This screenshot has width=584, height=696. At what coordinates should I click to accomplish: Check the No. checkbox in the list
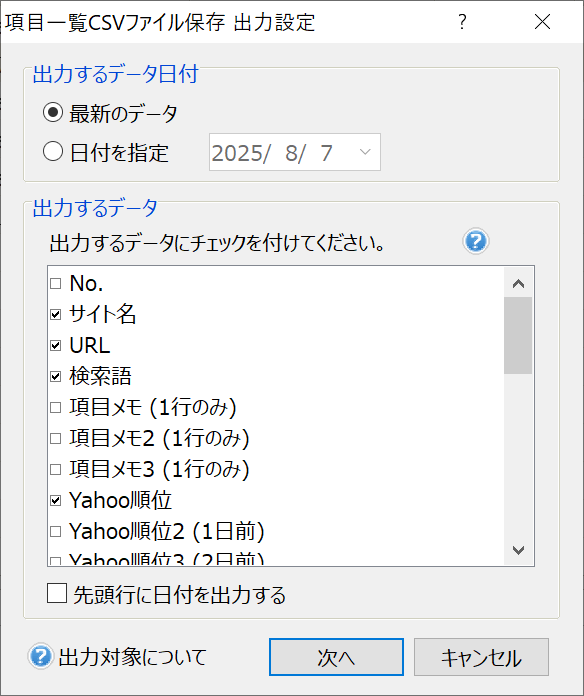[x=55, y=283]
